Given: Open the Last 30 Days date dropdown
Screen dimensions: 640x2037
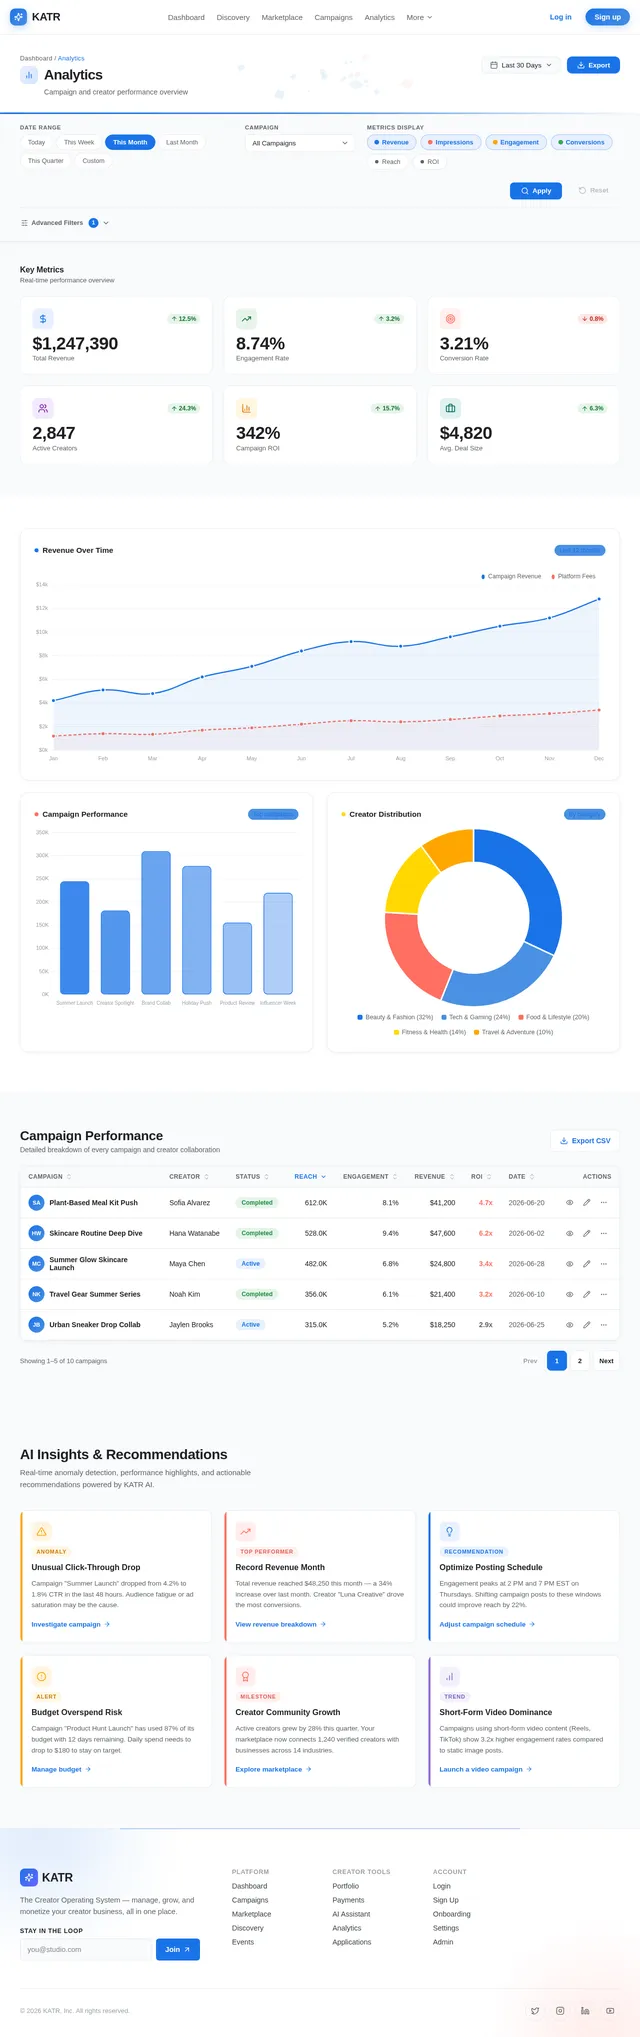Looking at the screenshot, I should [521, 65].
